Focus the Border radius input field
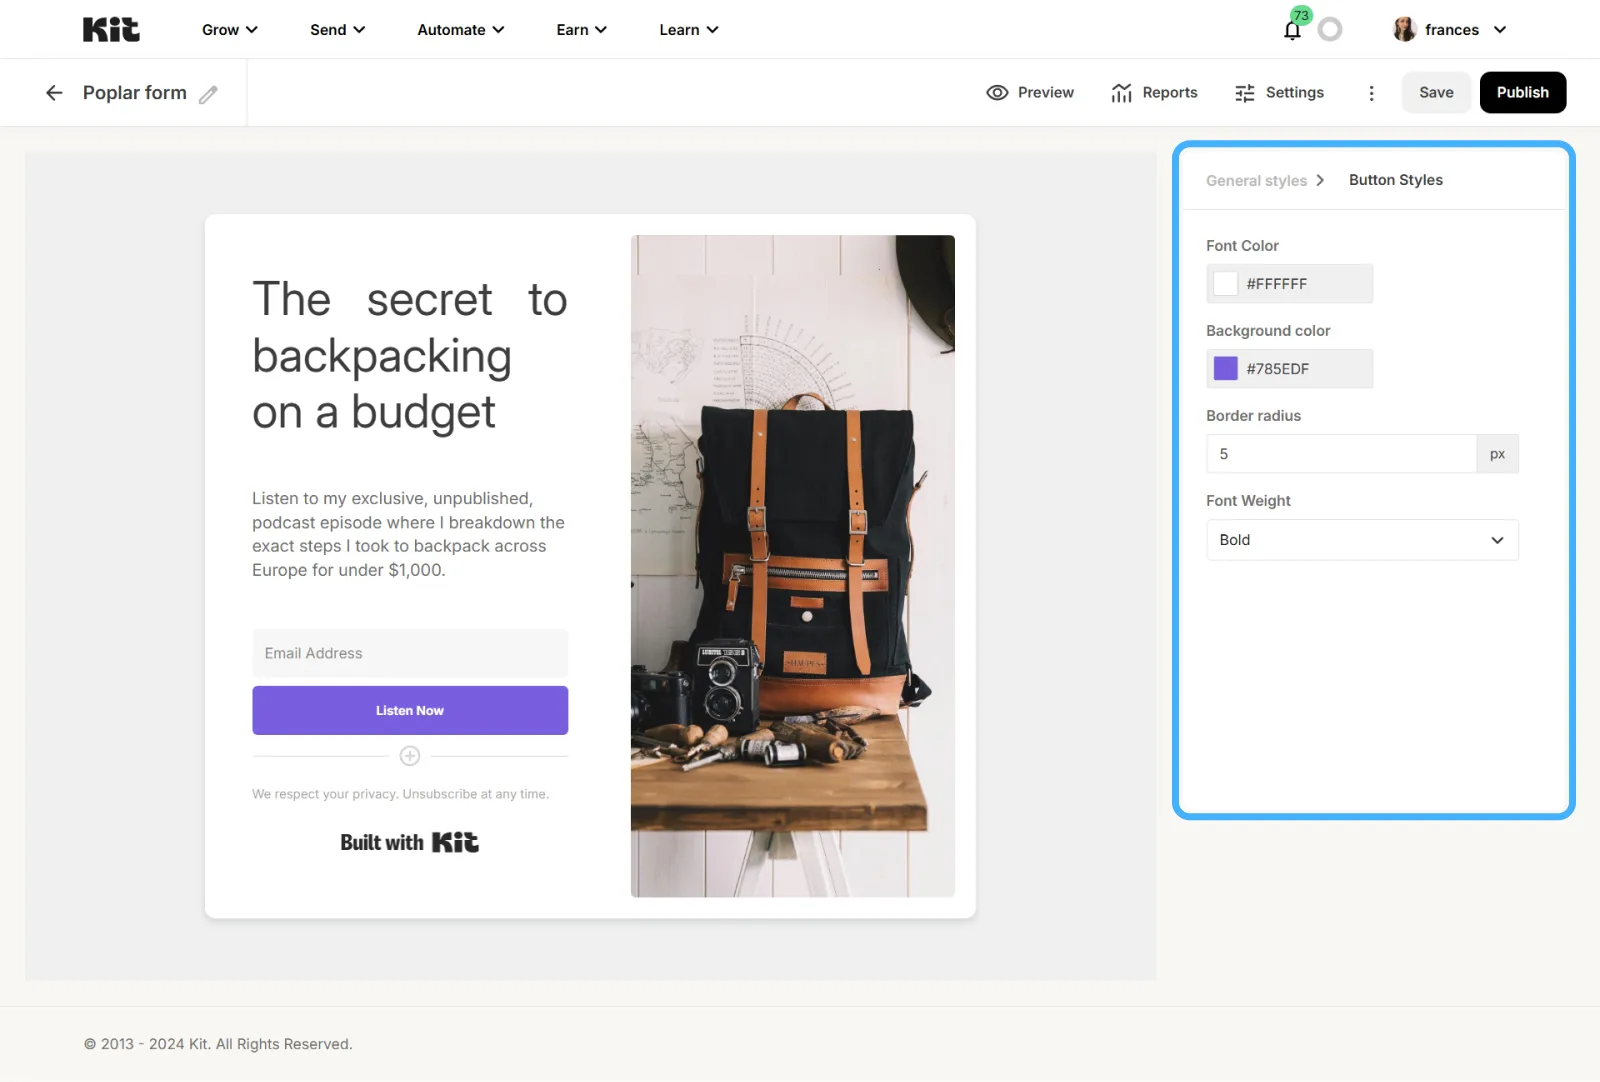This screenshot has height=1082, width=1600. point(1341,454)
